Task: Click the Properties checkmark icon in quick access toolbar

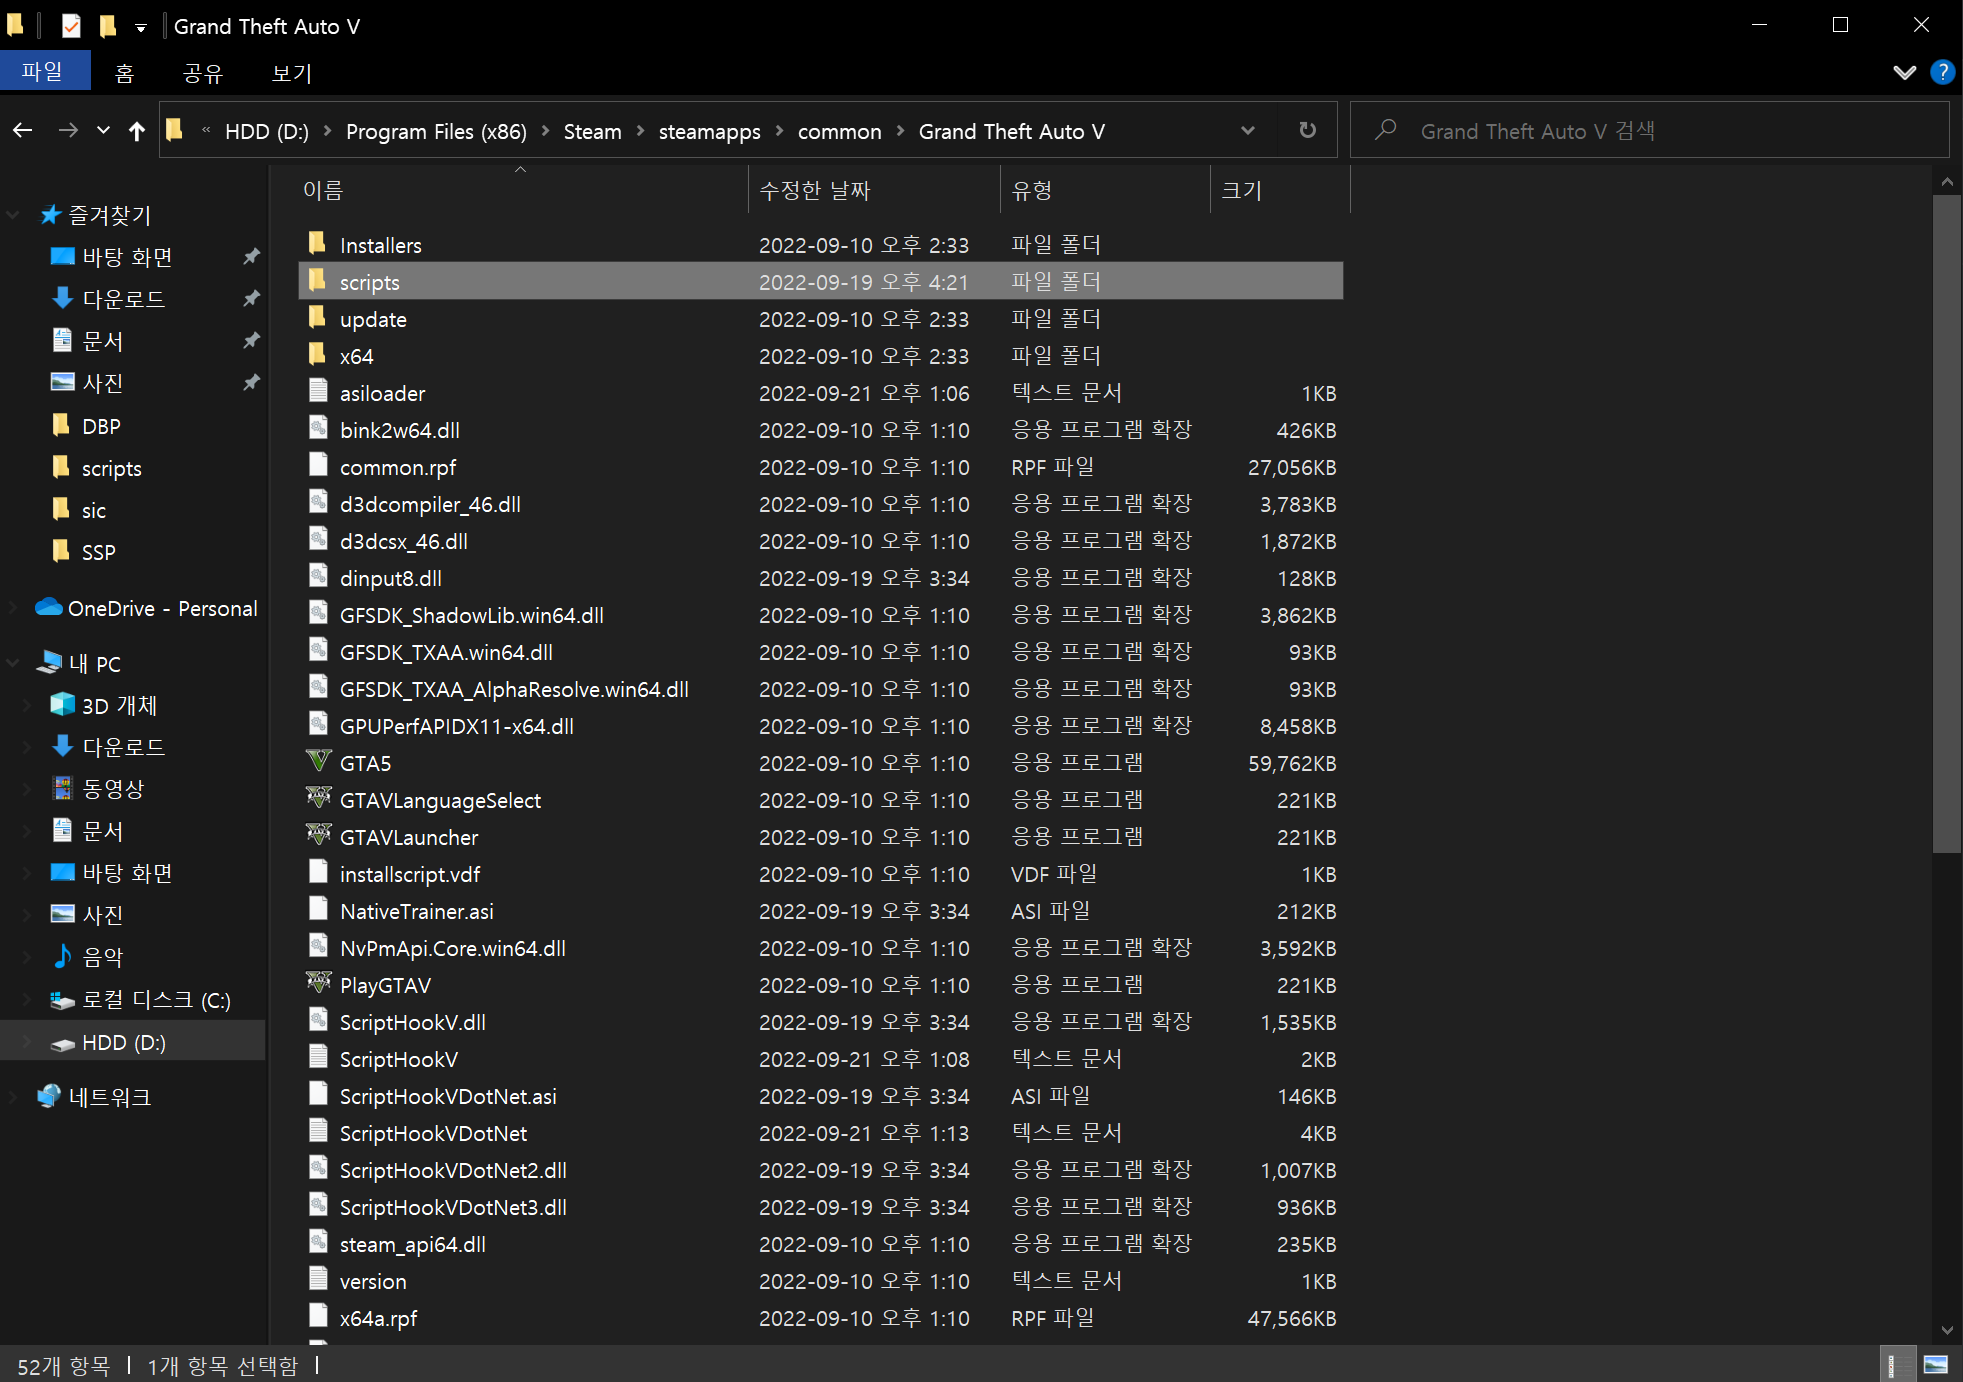Action: point(70,25)
